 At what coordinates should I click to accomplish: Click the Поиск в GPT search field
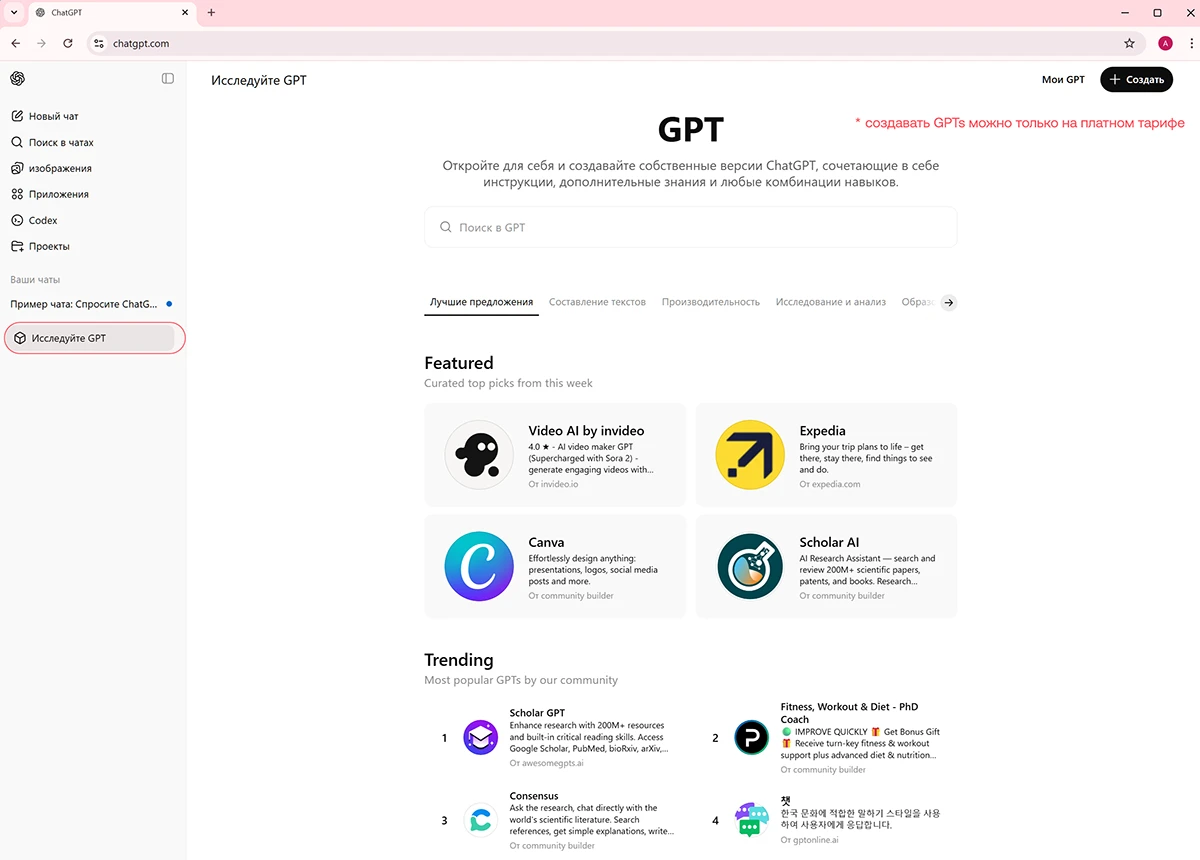click(690, 227)
